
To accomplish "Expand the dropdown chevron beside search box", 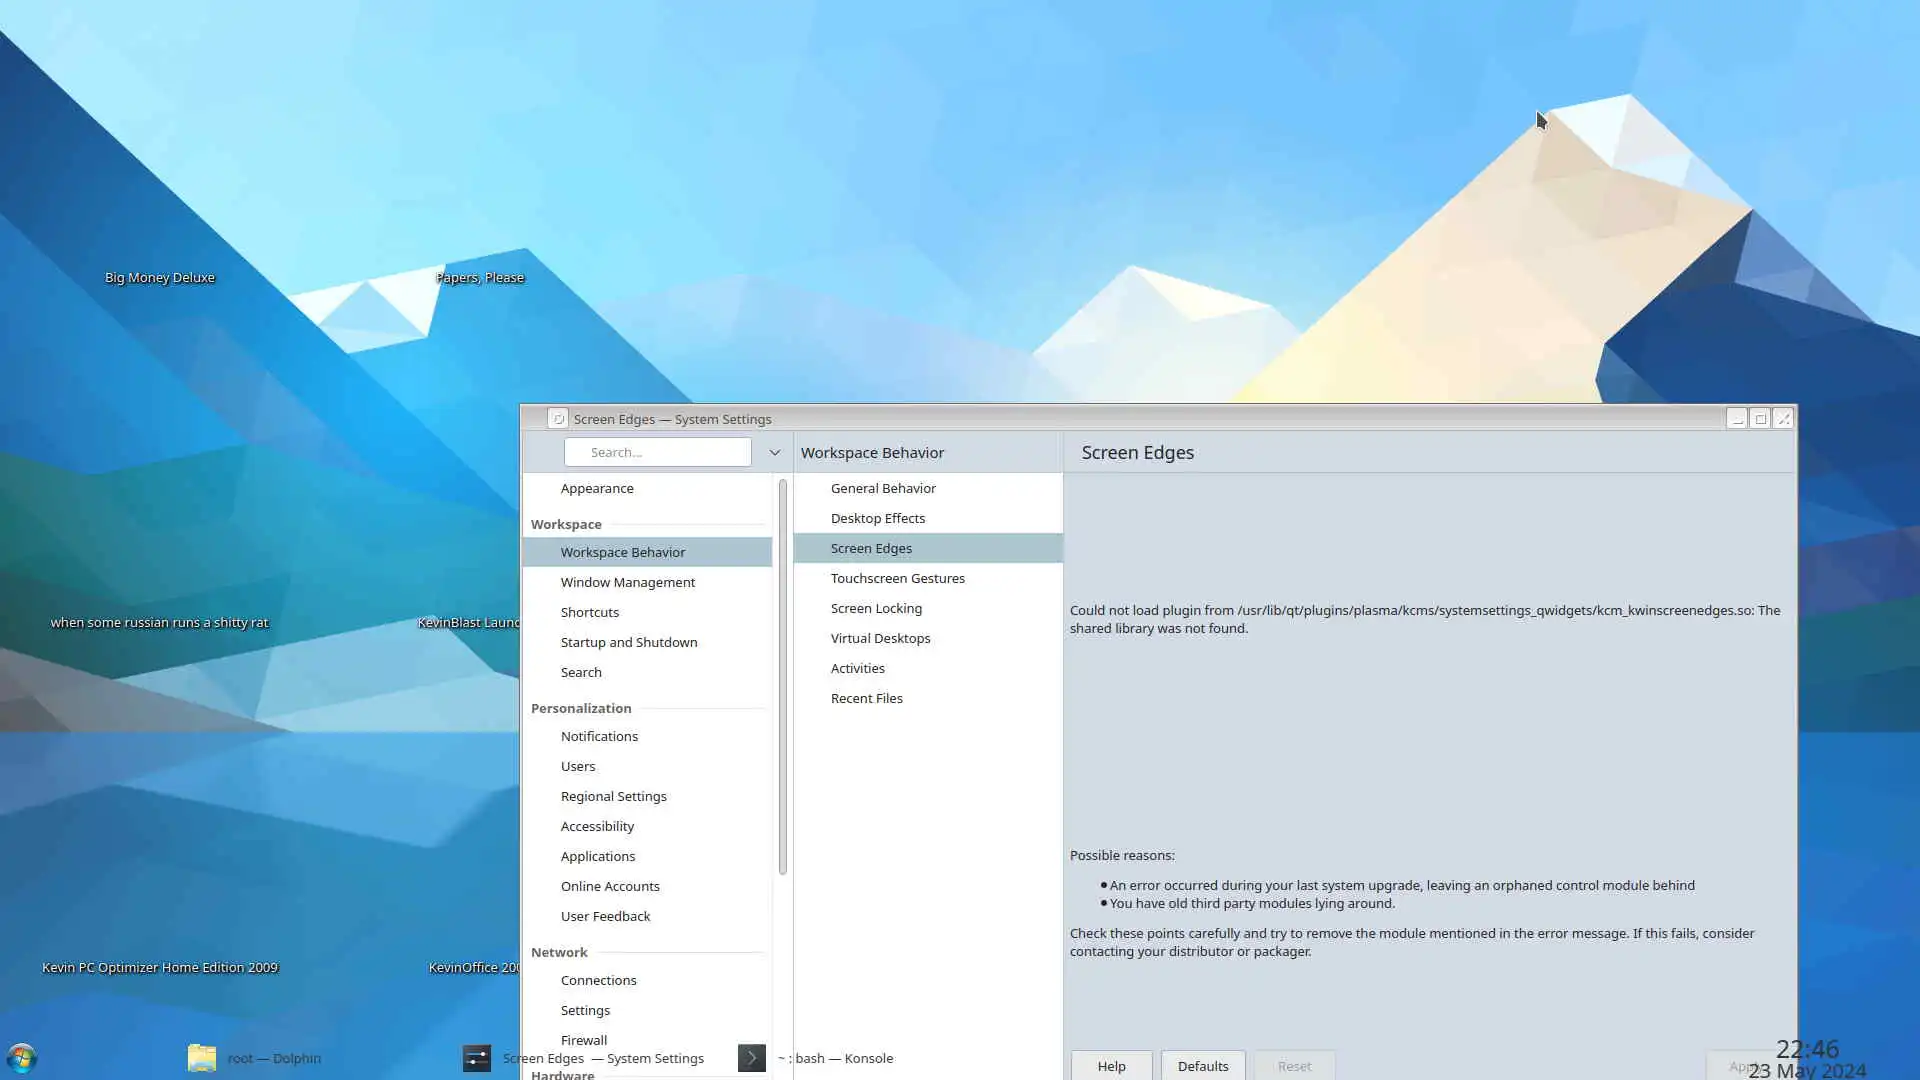I will coord(774,453).
